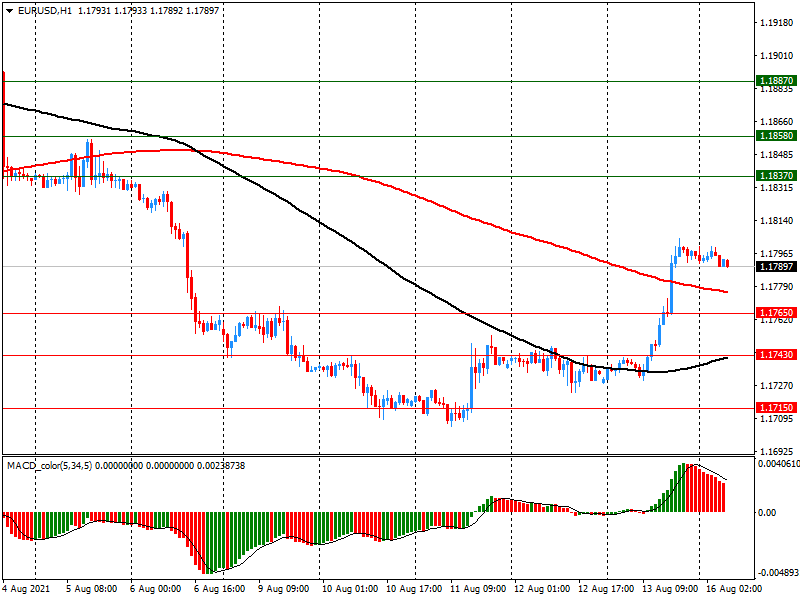
Task: Click the 11 Aug 09:00 time label
Action: coord(478,589)
